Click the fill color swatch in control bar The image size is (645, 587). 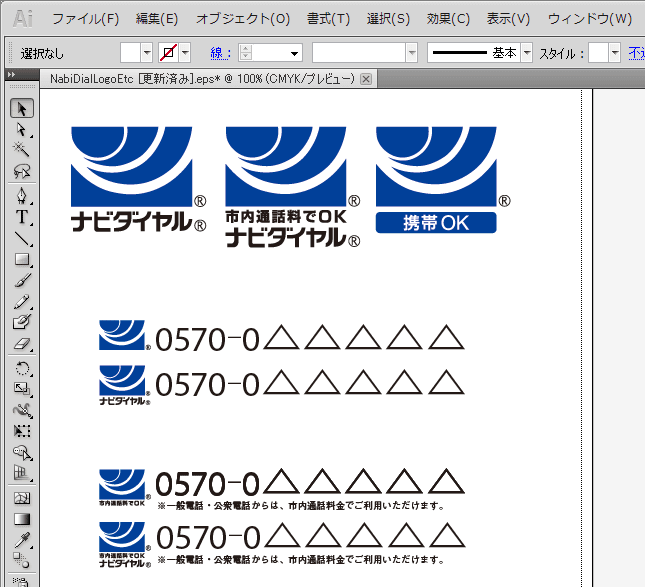click(130, 53)
